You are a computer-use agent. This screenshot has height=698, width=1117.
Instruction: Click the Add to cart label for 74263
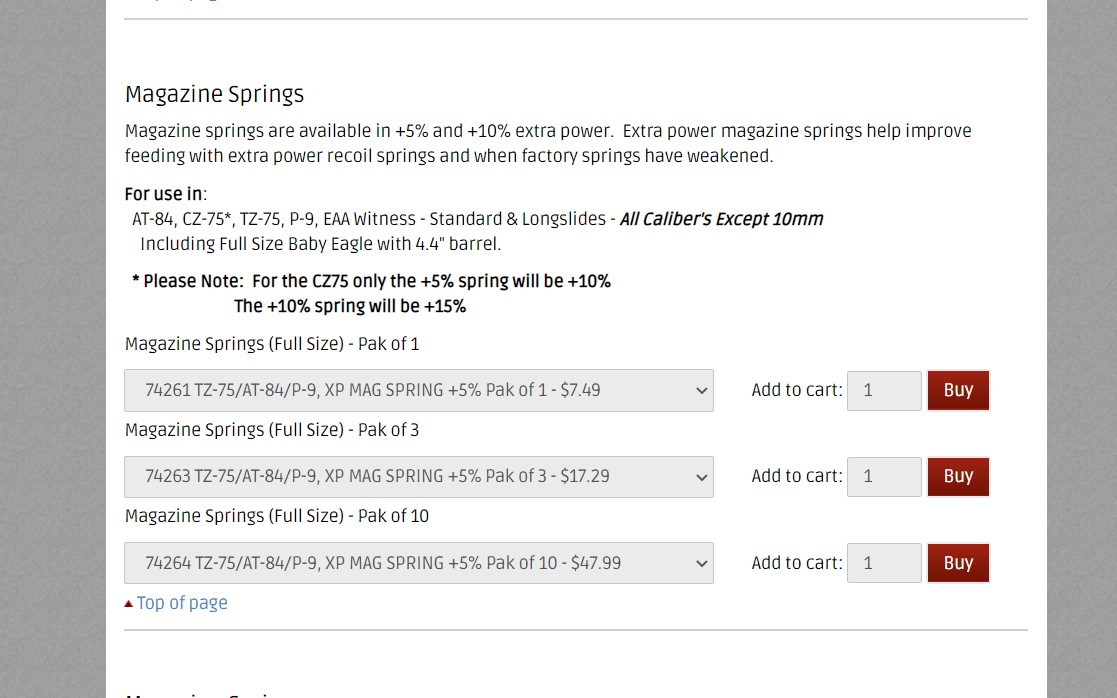pos(796,476)
